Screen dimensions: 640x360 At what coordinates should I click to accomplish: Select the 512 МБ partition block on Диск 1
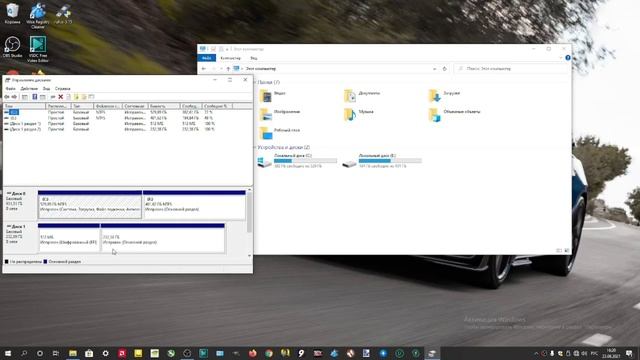click(69, 238)
